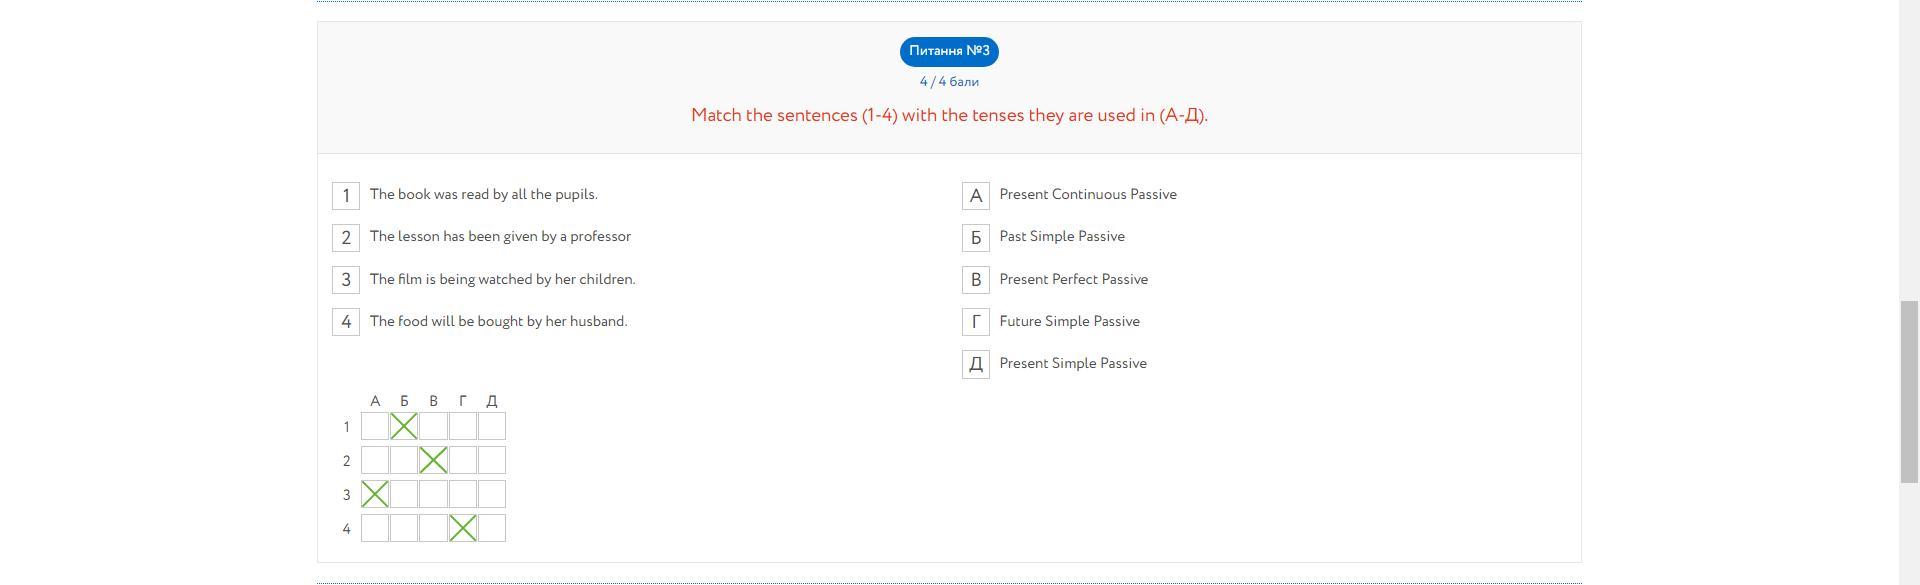The image size is (1920, 585).
Task: Check empty cell row 1 column А
Action: point(375,427)
